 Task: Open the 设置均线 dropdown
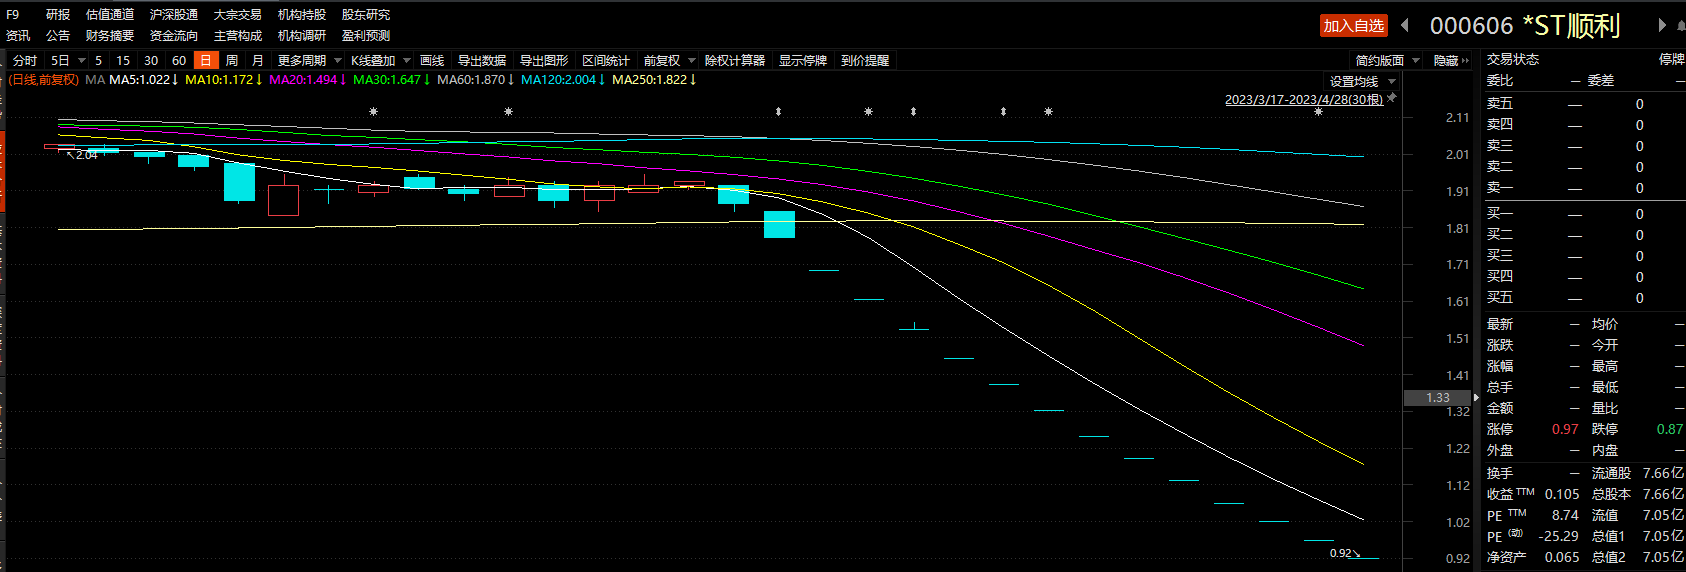(1362, 82)
